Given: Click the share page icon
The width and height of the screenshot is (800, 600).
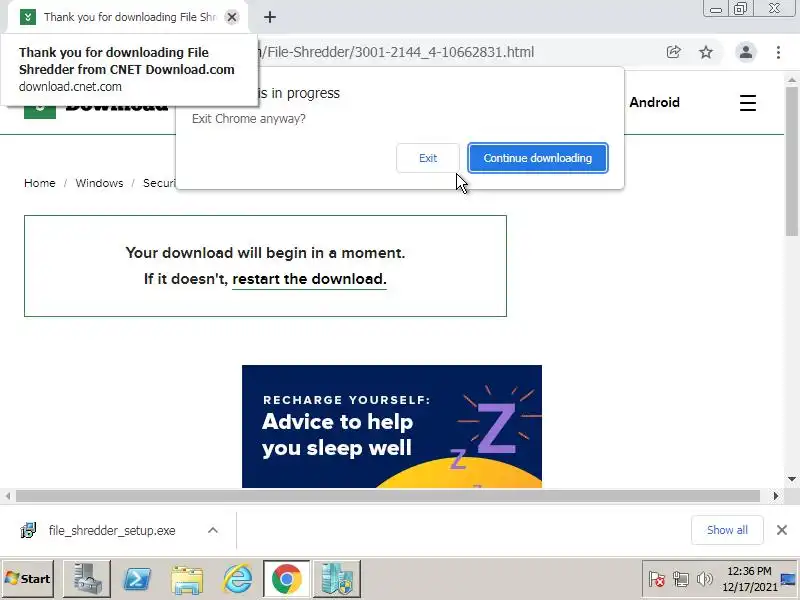Looking at the screenshot, I should (x=673, y=52).
